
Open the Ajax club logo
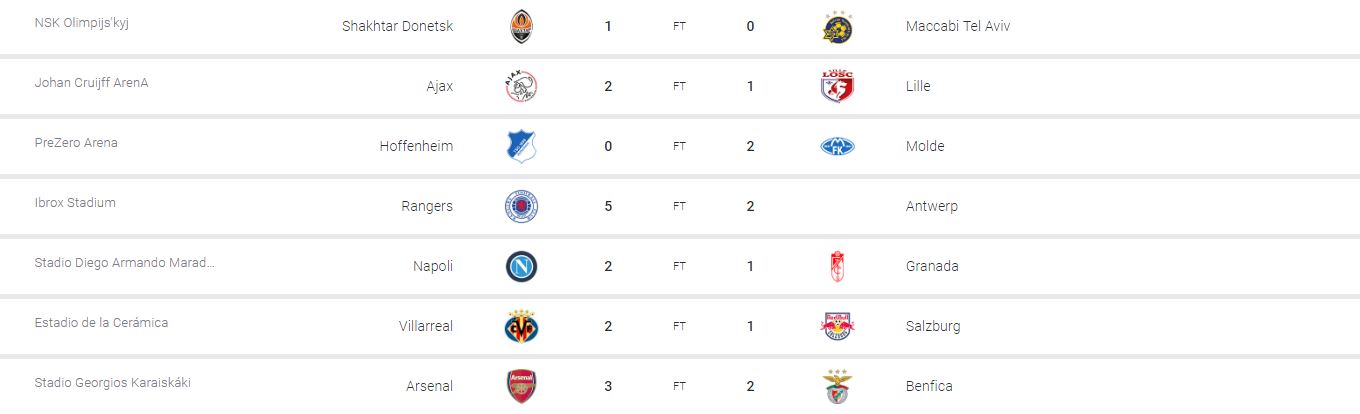click(521, 86)
